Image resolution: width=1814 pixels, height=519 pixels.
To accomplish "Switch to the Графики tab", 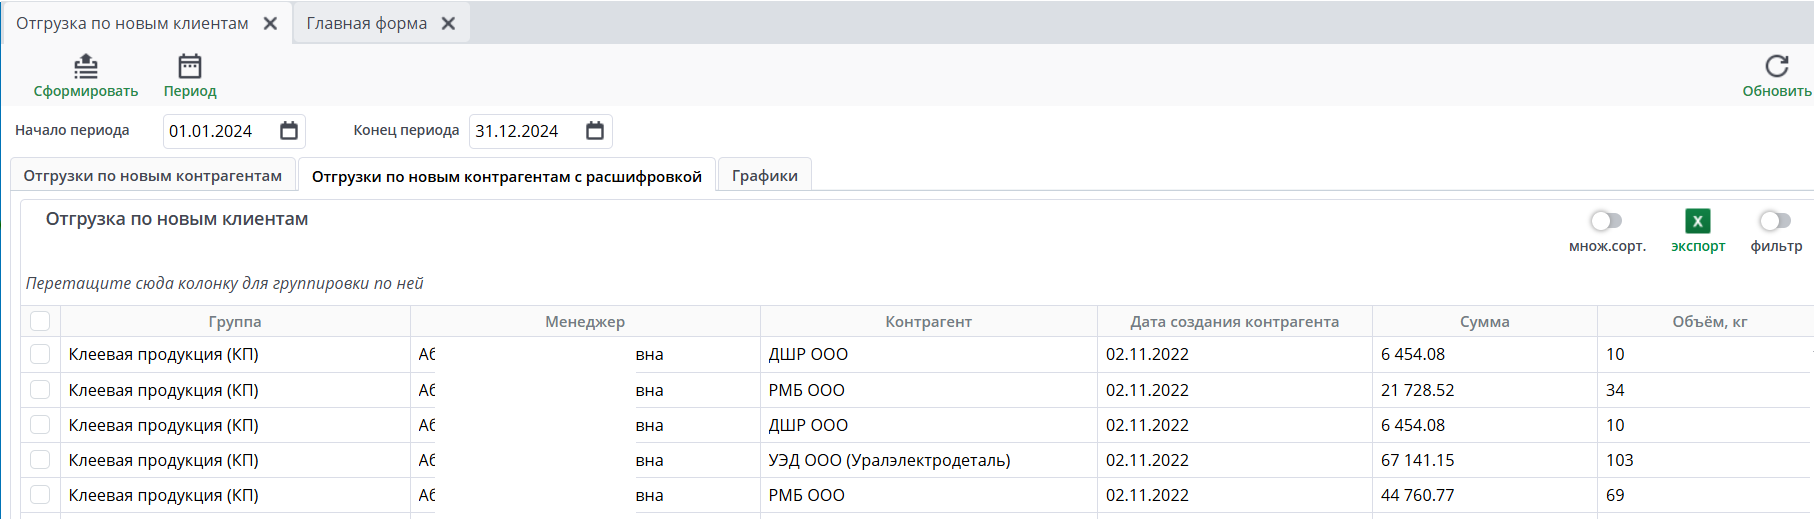I will click(764, 176).
